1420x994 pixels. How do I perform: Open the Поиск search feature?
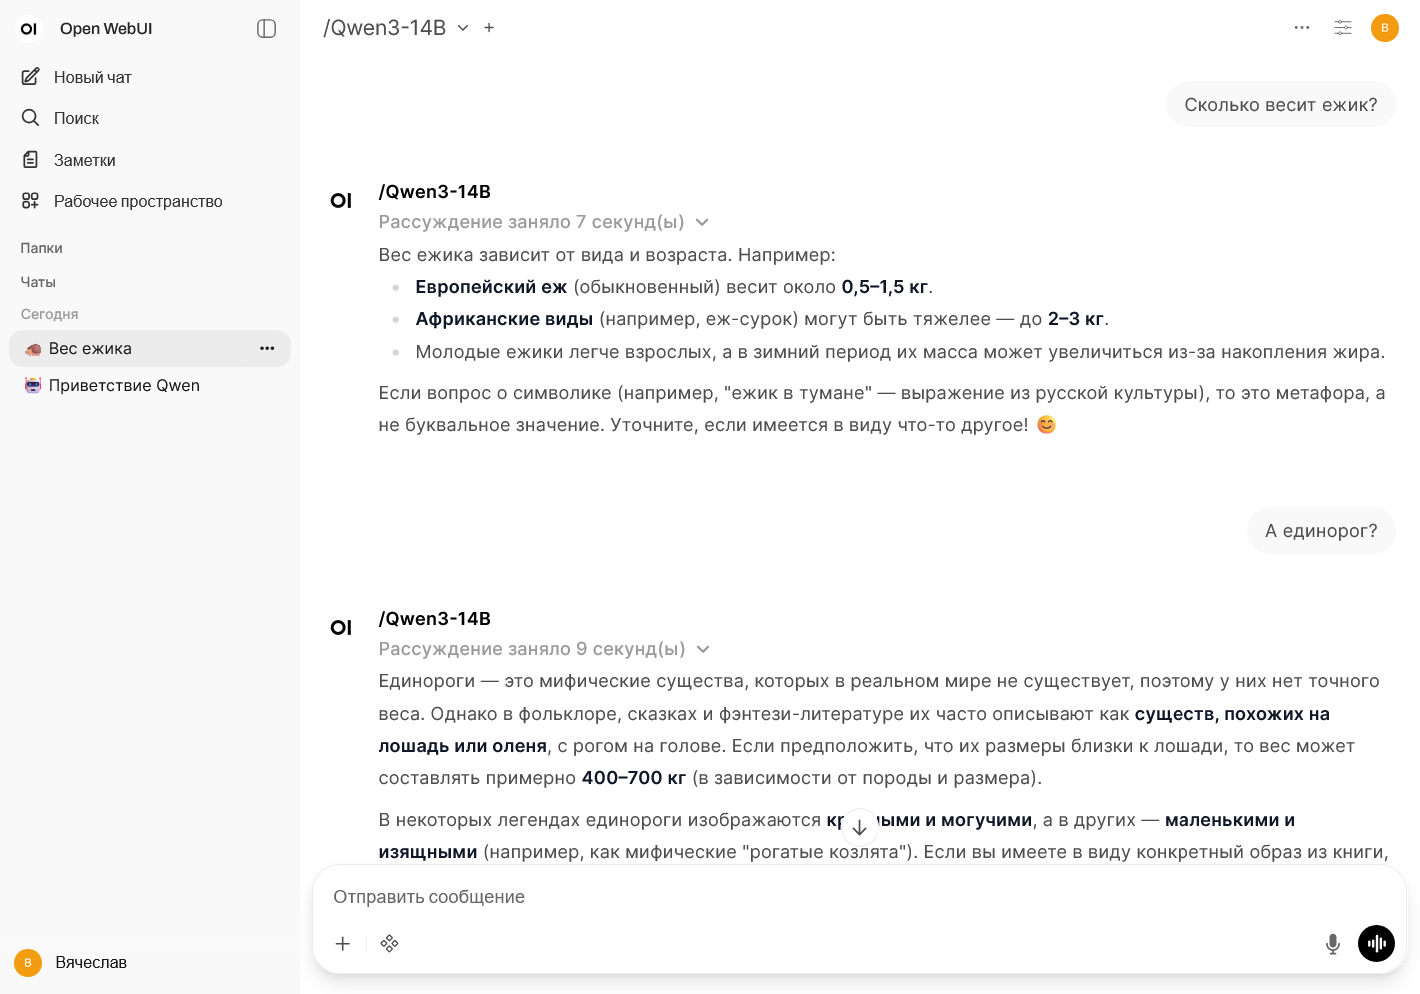coord(76,118)
